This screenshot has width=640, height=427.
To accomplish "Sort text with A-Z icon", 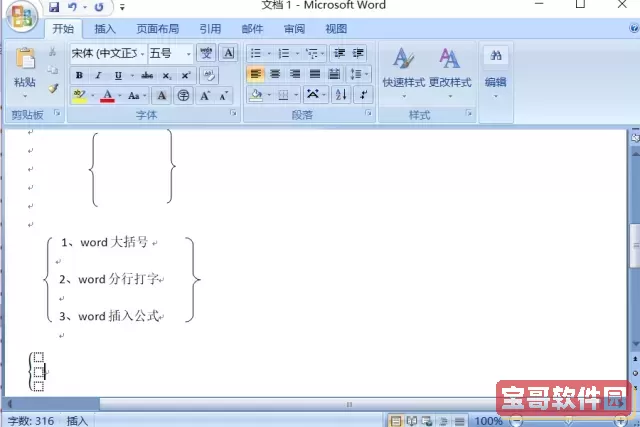I will click(x=341, y=96).
